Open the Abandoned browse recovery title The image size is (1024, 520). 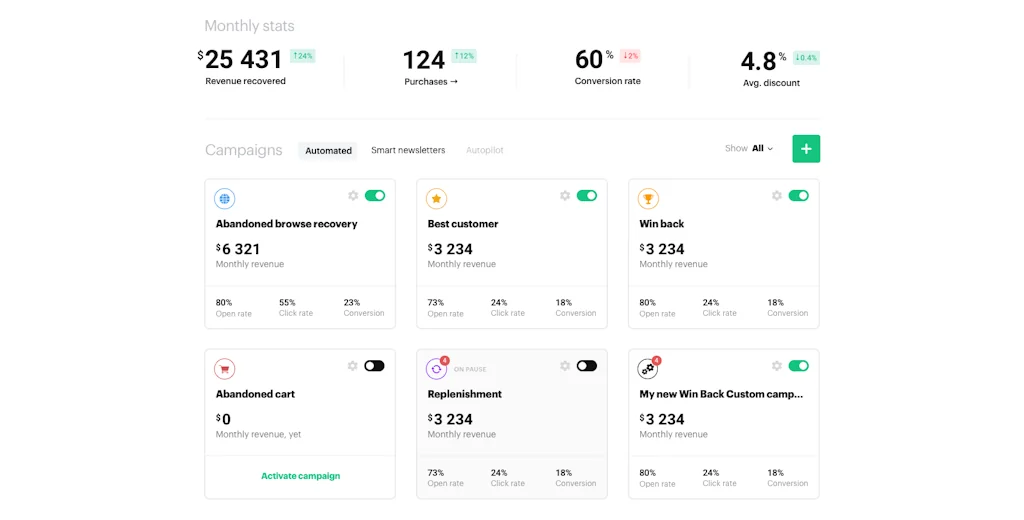(287, 223)
